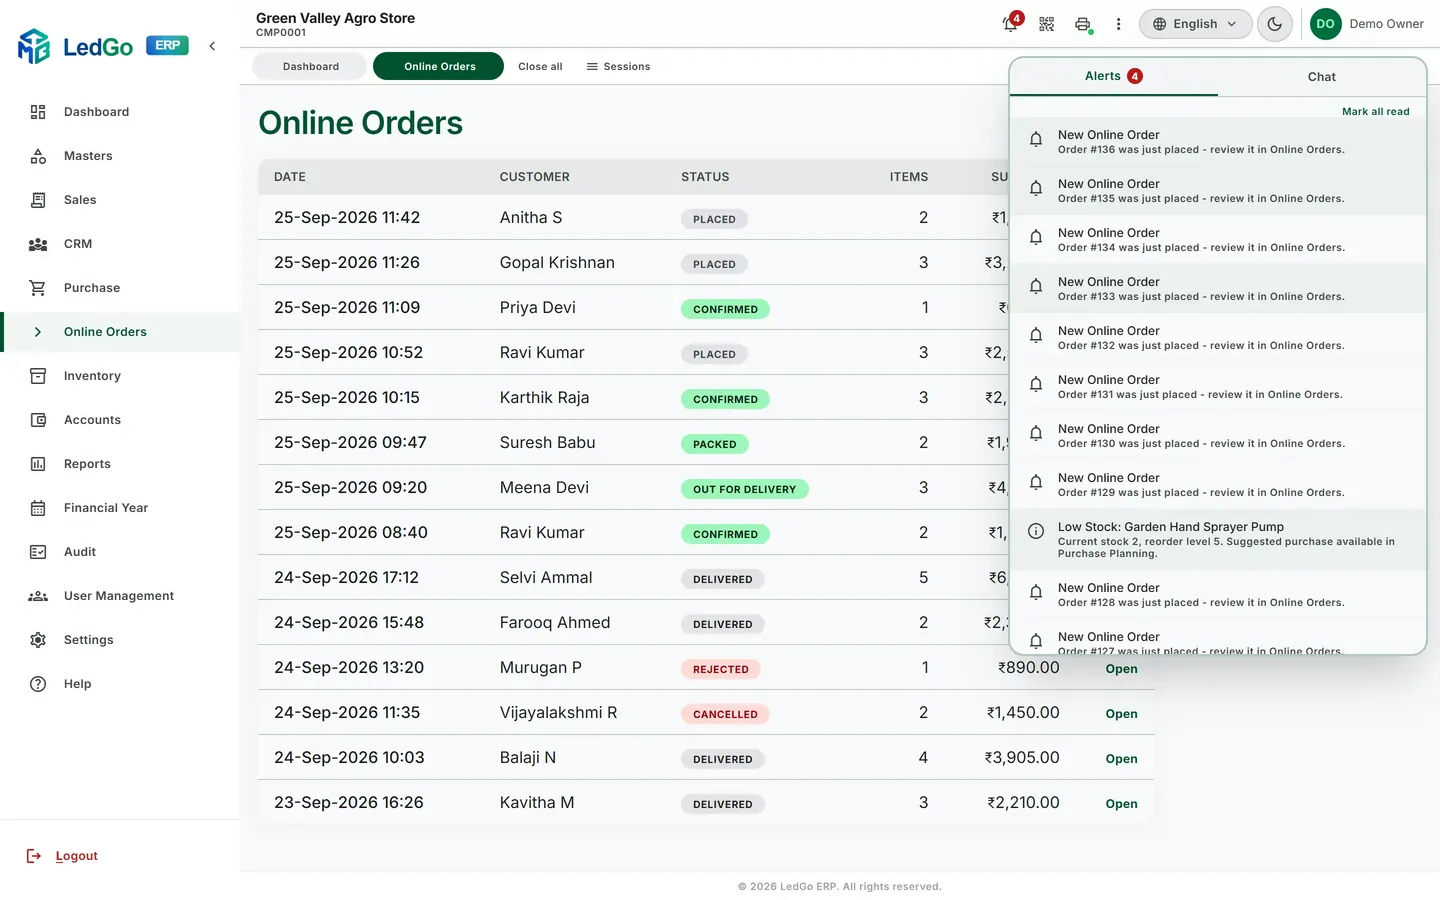Open the order for Vijayalakshmi R
1440x900 pixels.
(x=1121, y=714)
